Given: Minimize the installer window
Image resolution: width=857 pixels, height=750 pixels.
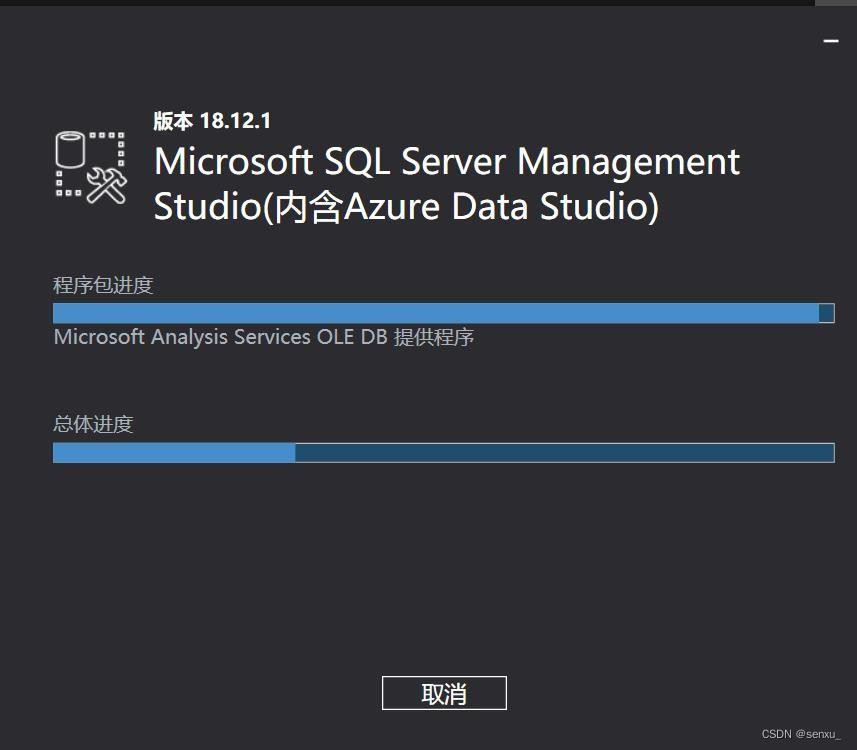Looking at the screenshot, I should (830, 40).
